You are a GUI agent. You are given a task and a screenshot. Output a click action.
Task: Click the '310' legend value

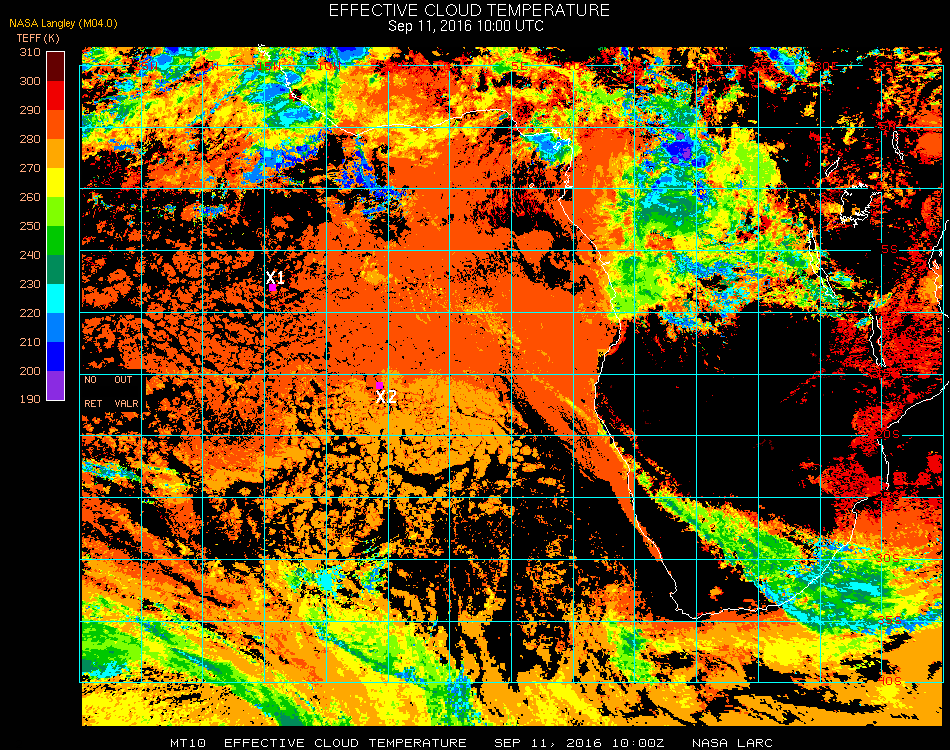(x=30, y=52)
